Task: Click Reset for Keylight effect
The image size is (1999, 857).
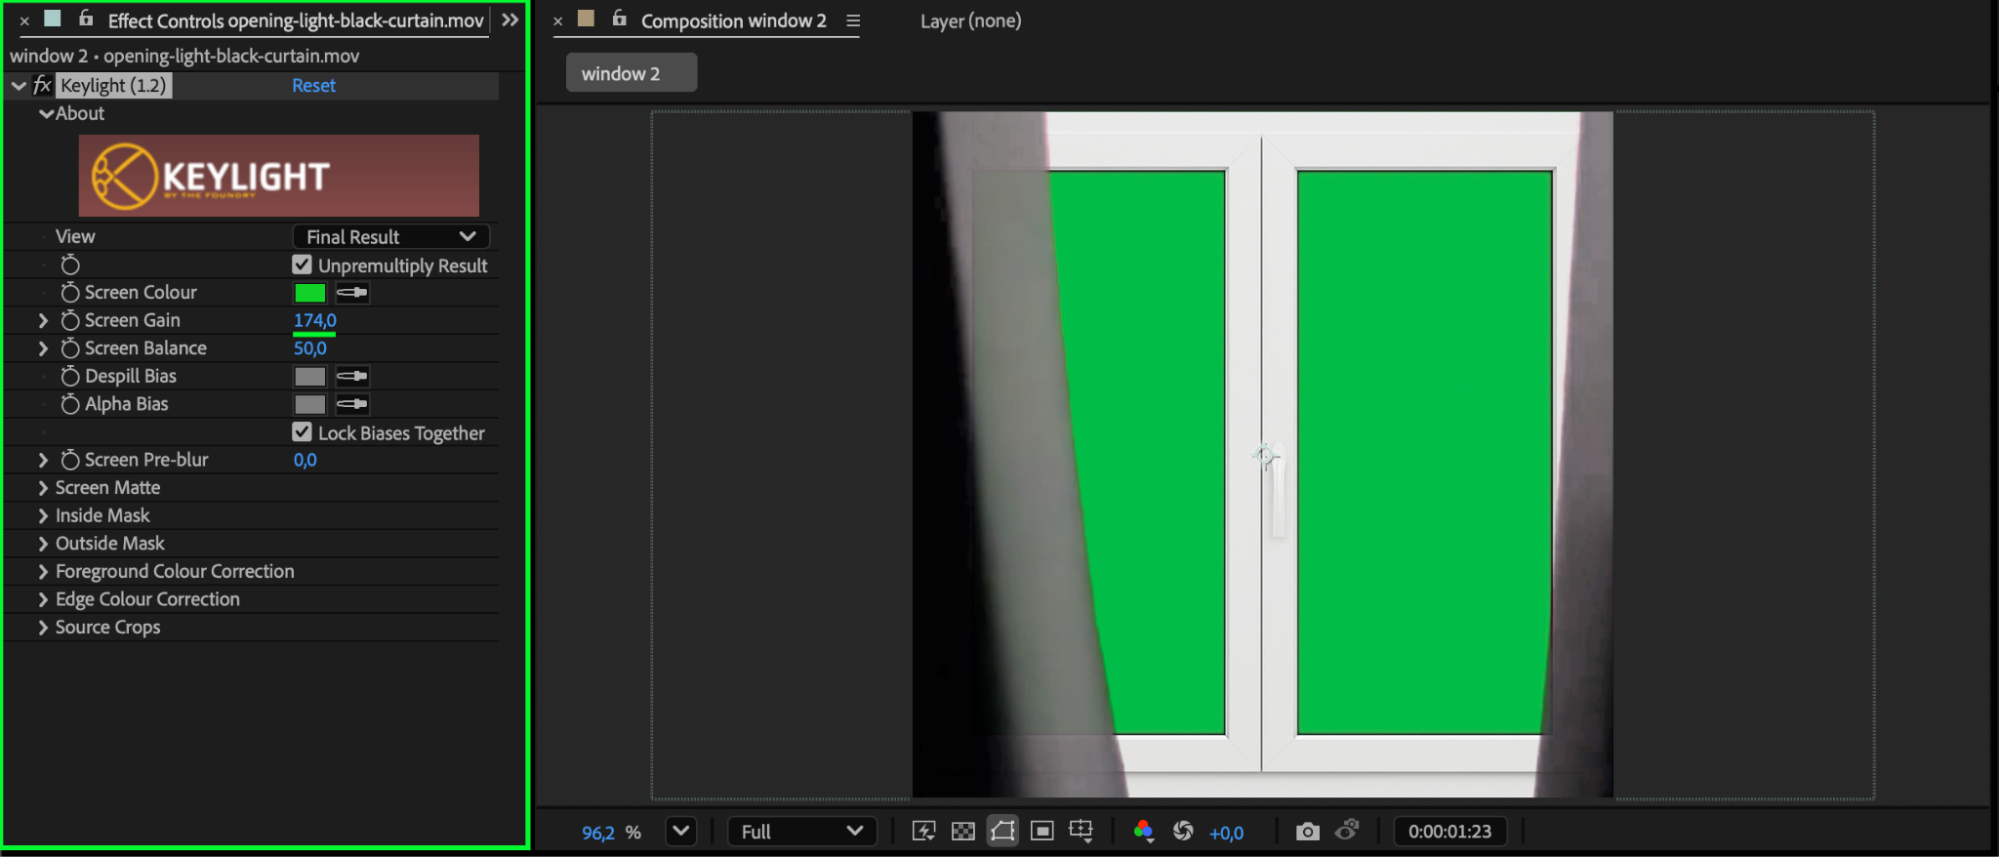Action: (x=313, y=86)
